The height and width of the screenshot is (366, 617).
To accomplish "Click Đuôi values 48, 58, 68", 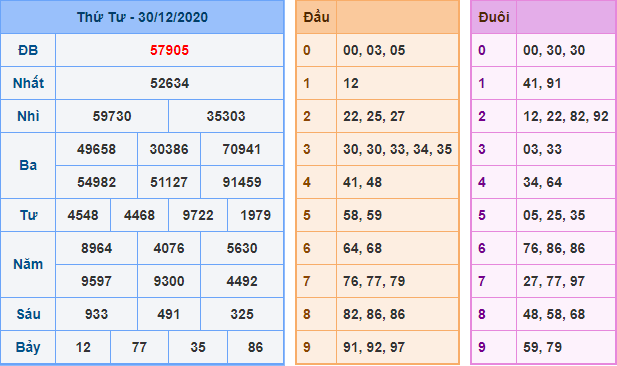I will click(554, 314).
